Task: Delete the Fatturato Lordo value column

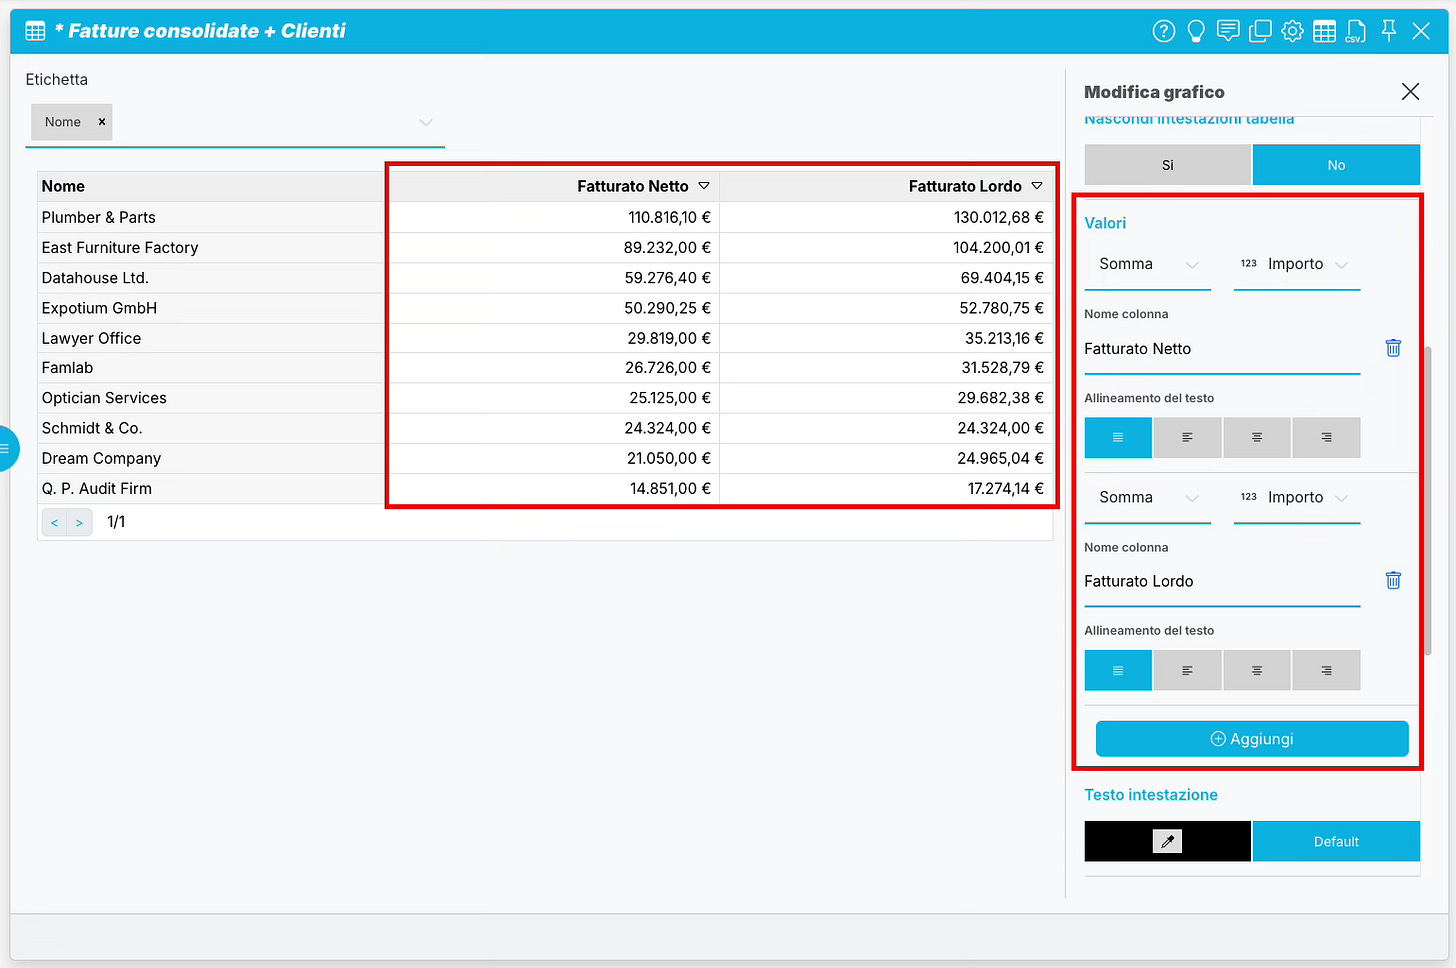Action: click(x=1393, y=580)
